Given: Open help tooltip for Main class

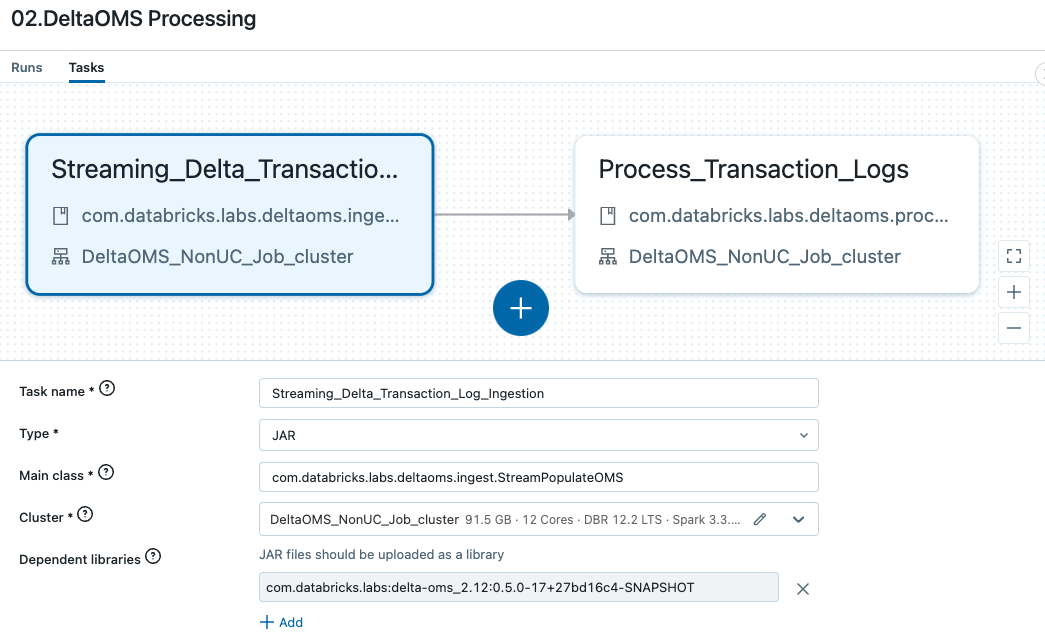Looking at the screenshot, I should 106,473.
